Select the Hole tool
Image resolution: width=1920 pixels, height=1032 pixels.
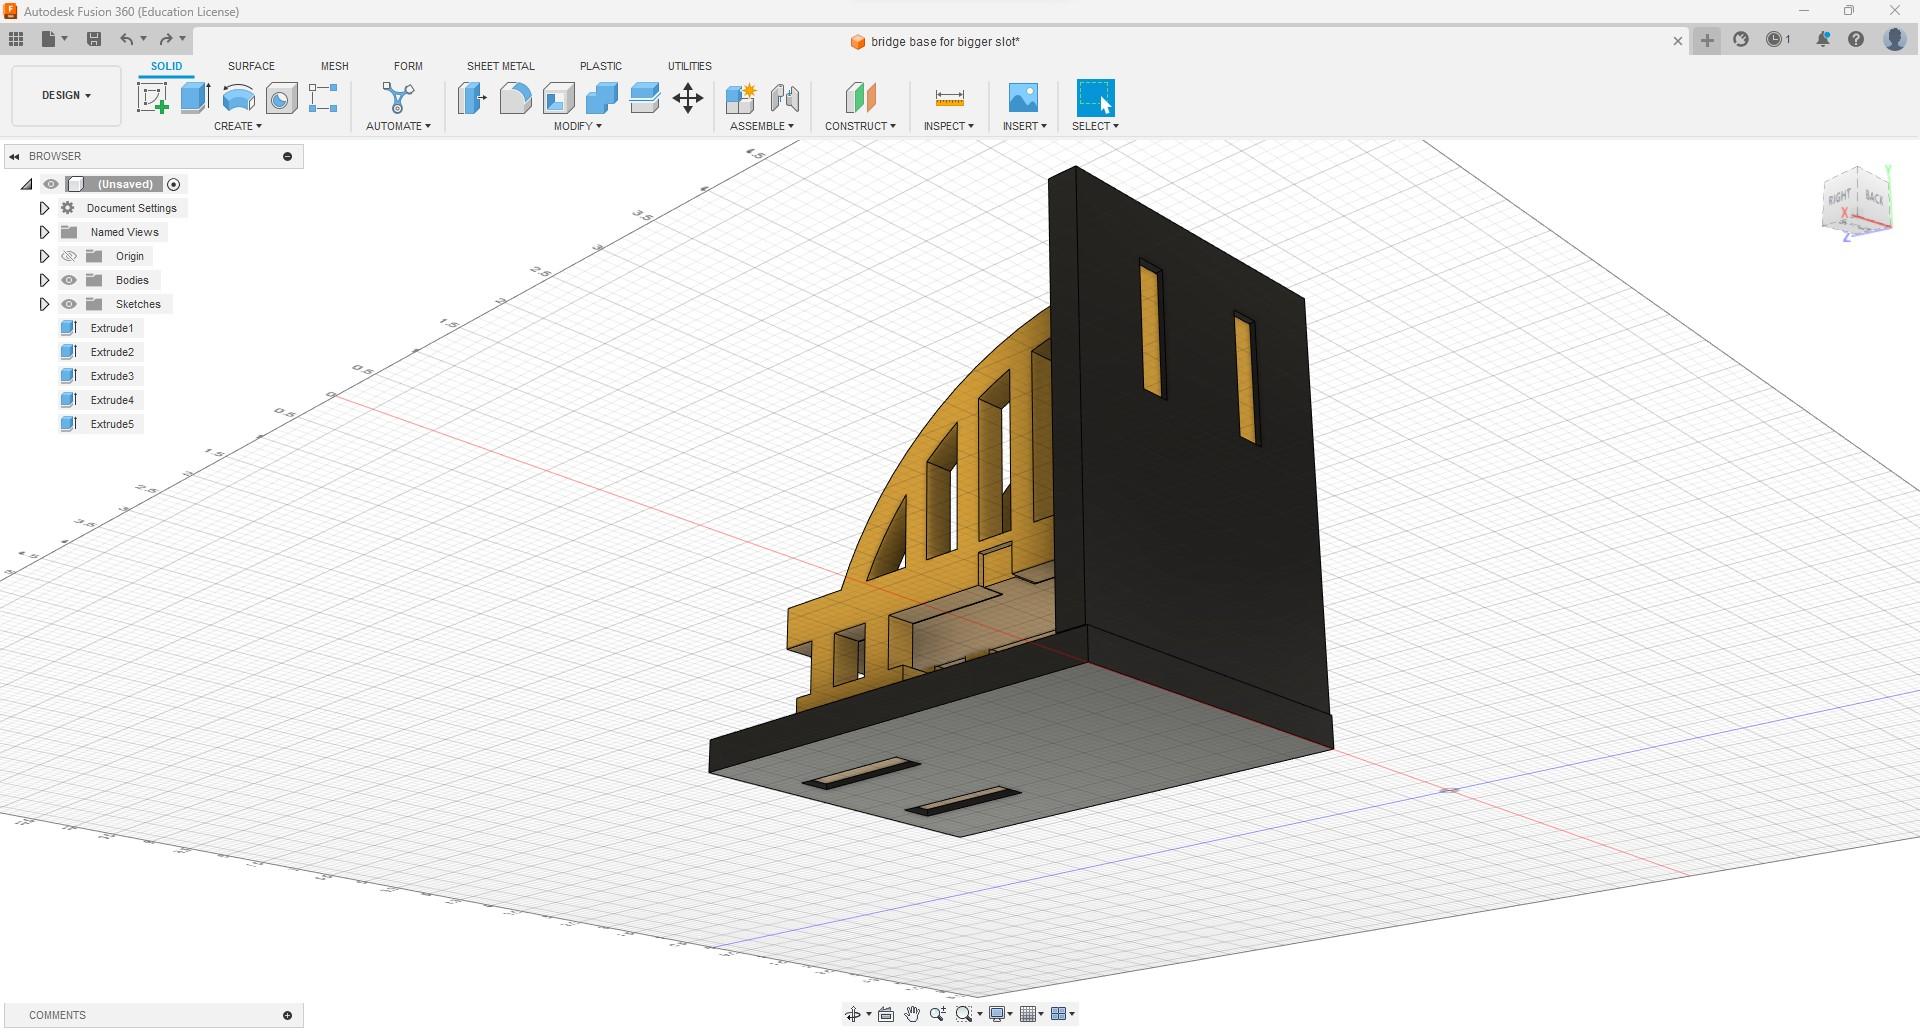(281, 98)
